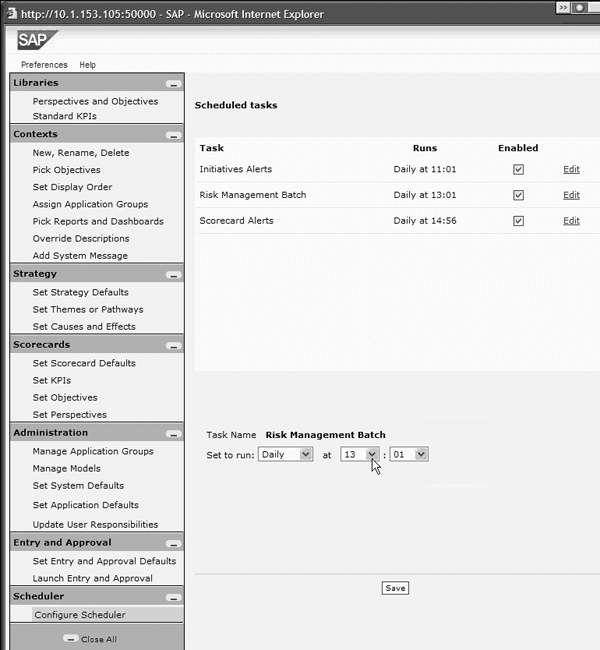
Task: Open Set Causes and Effects
Action: [84, 327]
